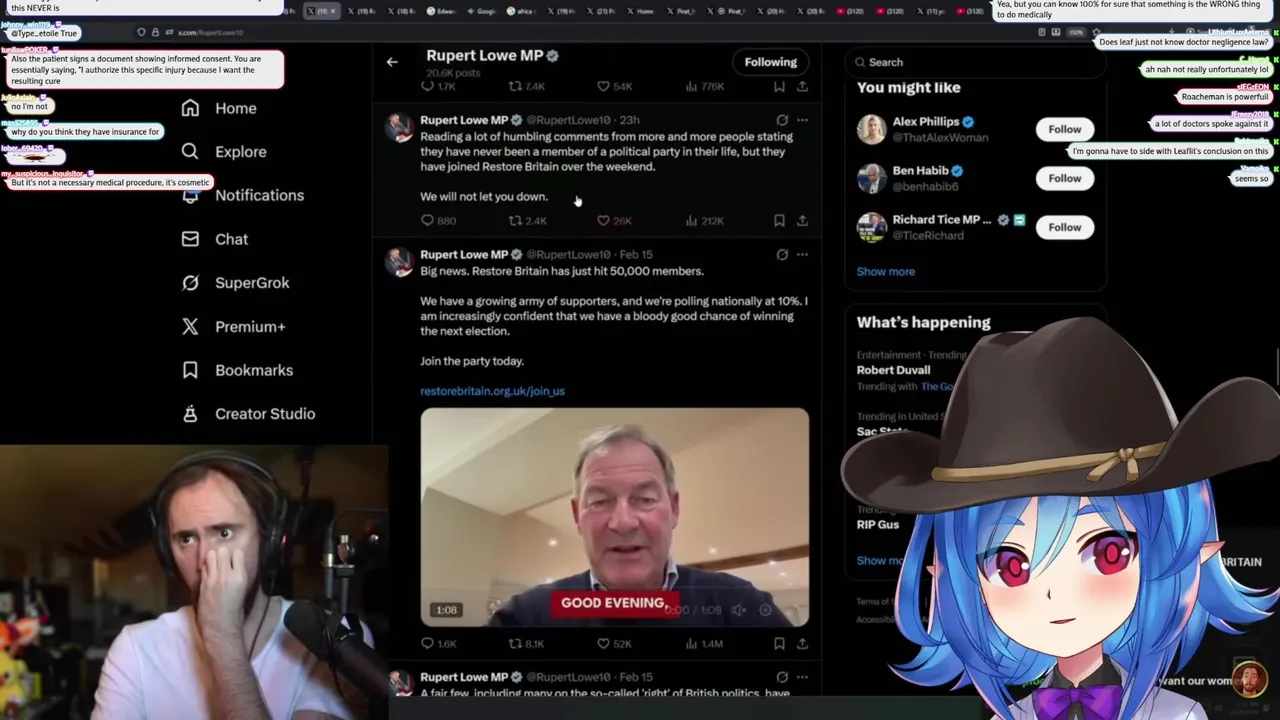This screenshot has height=720, width=1280.
Task: Play the Rupert Lowe video thumbnail
Action: point(614,517)
